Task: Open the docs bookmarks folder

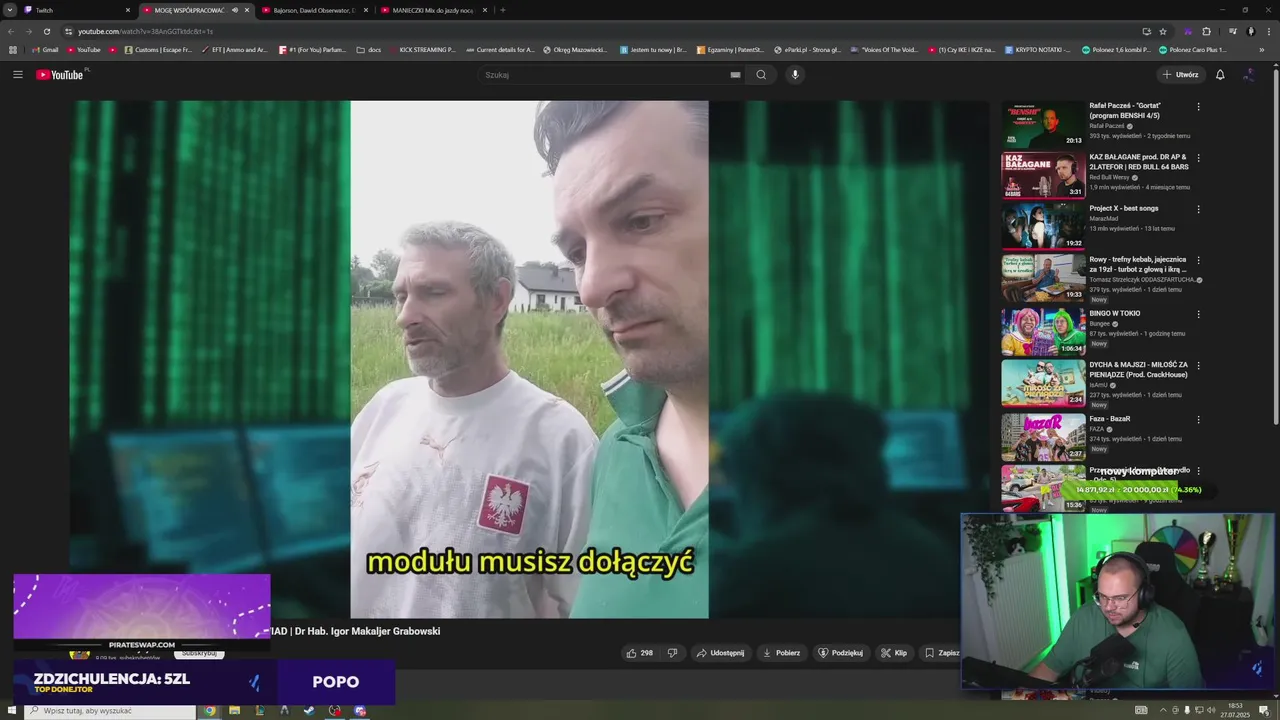Action: click(369, 49)
